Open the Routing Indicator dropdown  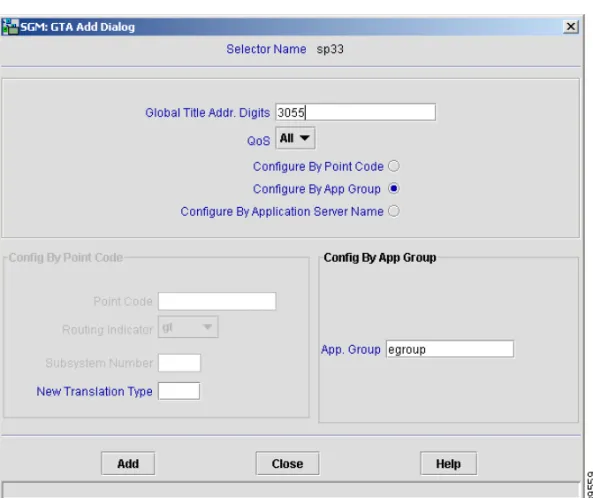click(x=188, y=327)
